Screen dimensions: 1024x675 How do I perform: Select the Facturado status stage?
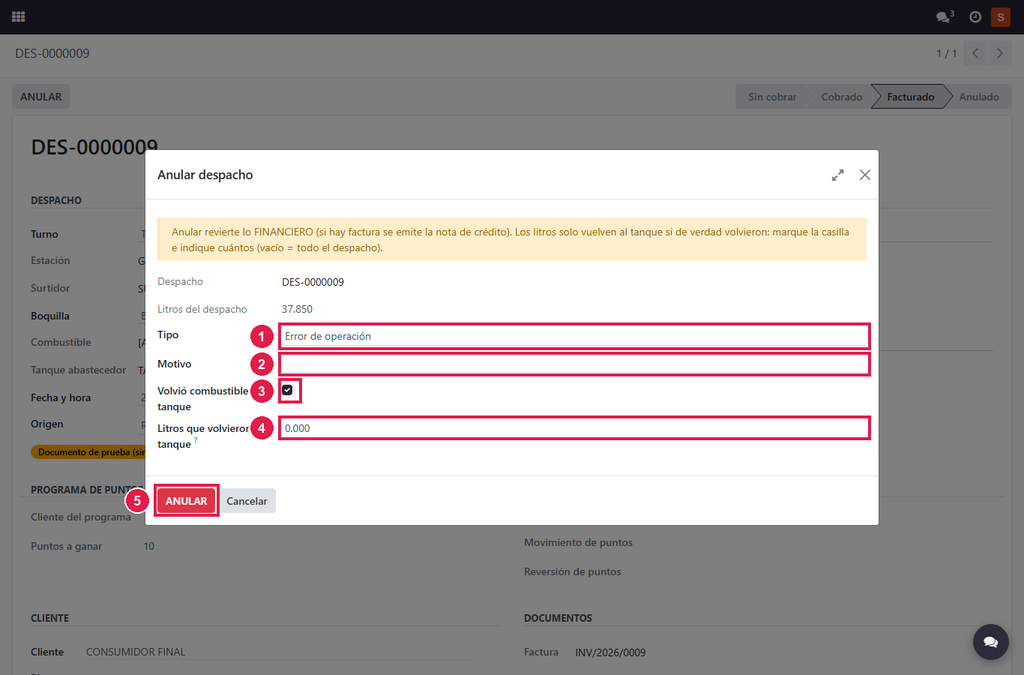coord(910,97)
